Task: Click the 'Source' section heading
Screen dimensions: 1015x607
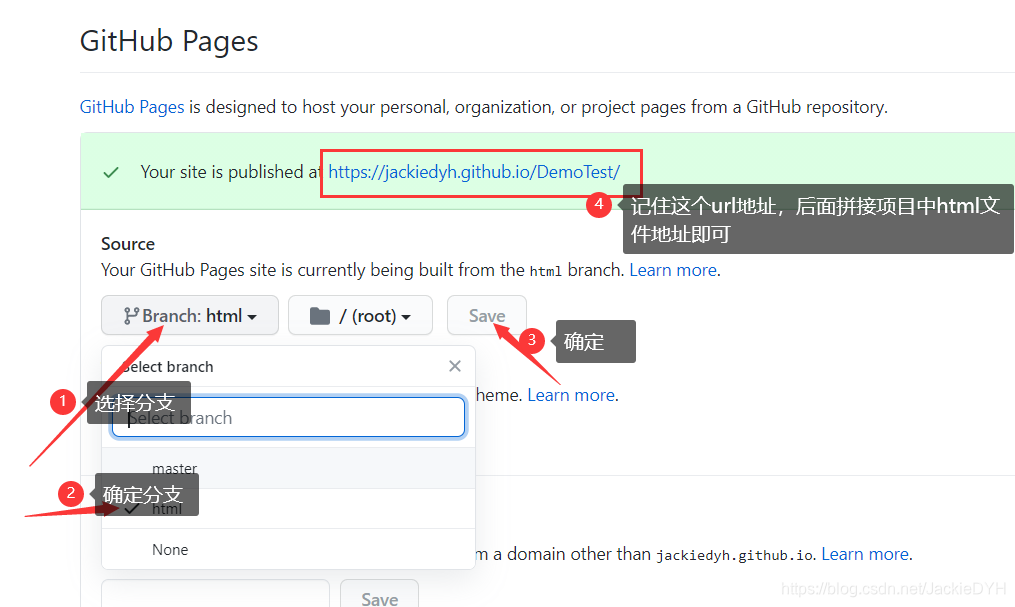Action: point(128,244)
